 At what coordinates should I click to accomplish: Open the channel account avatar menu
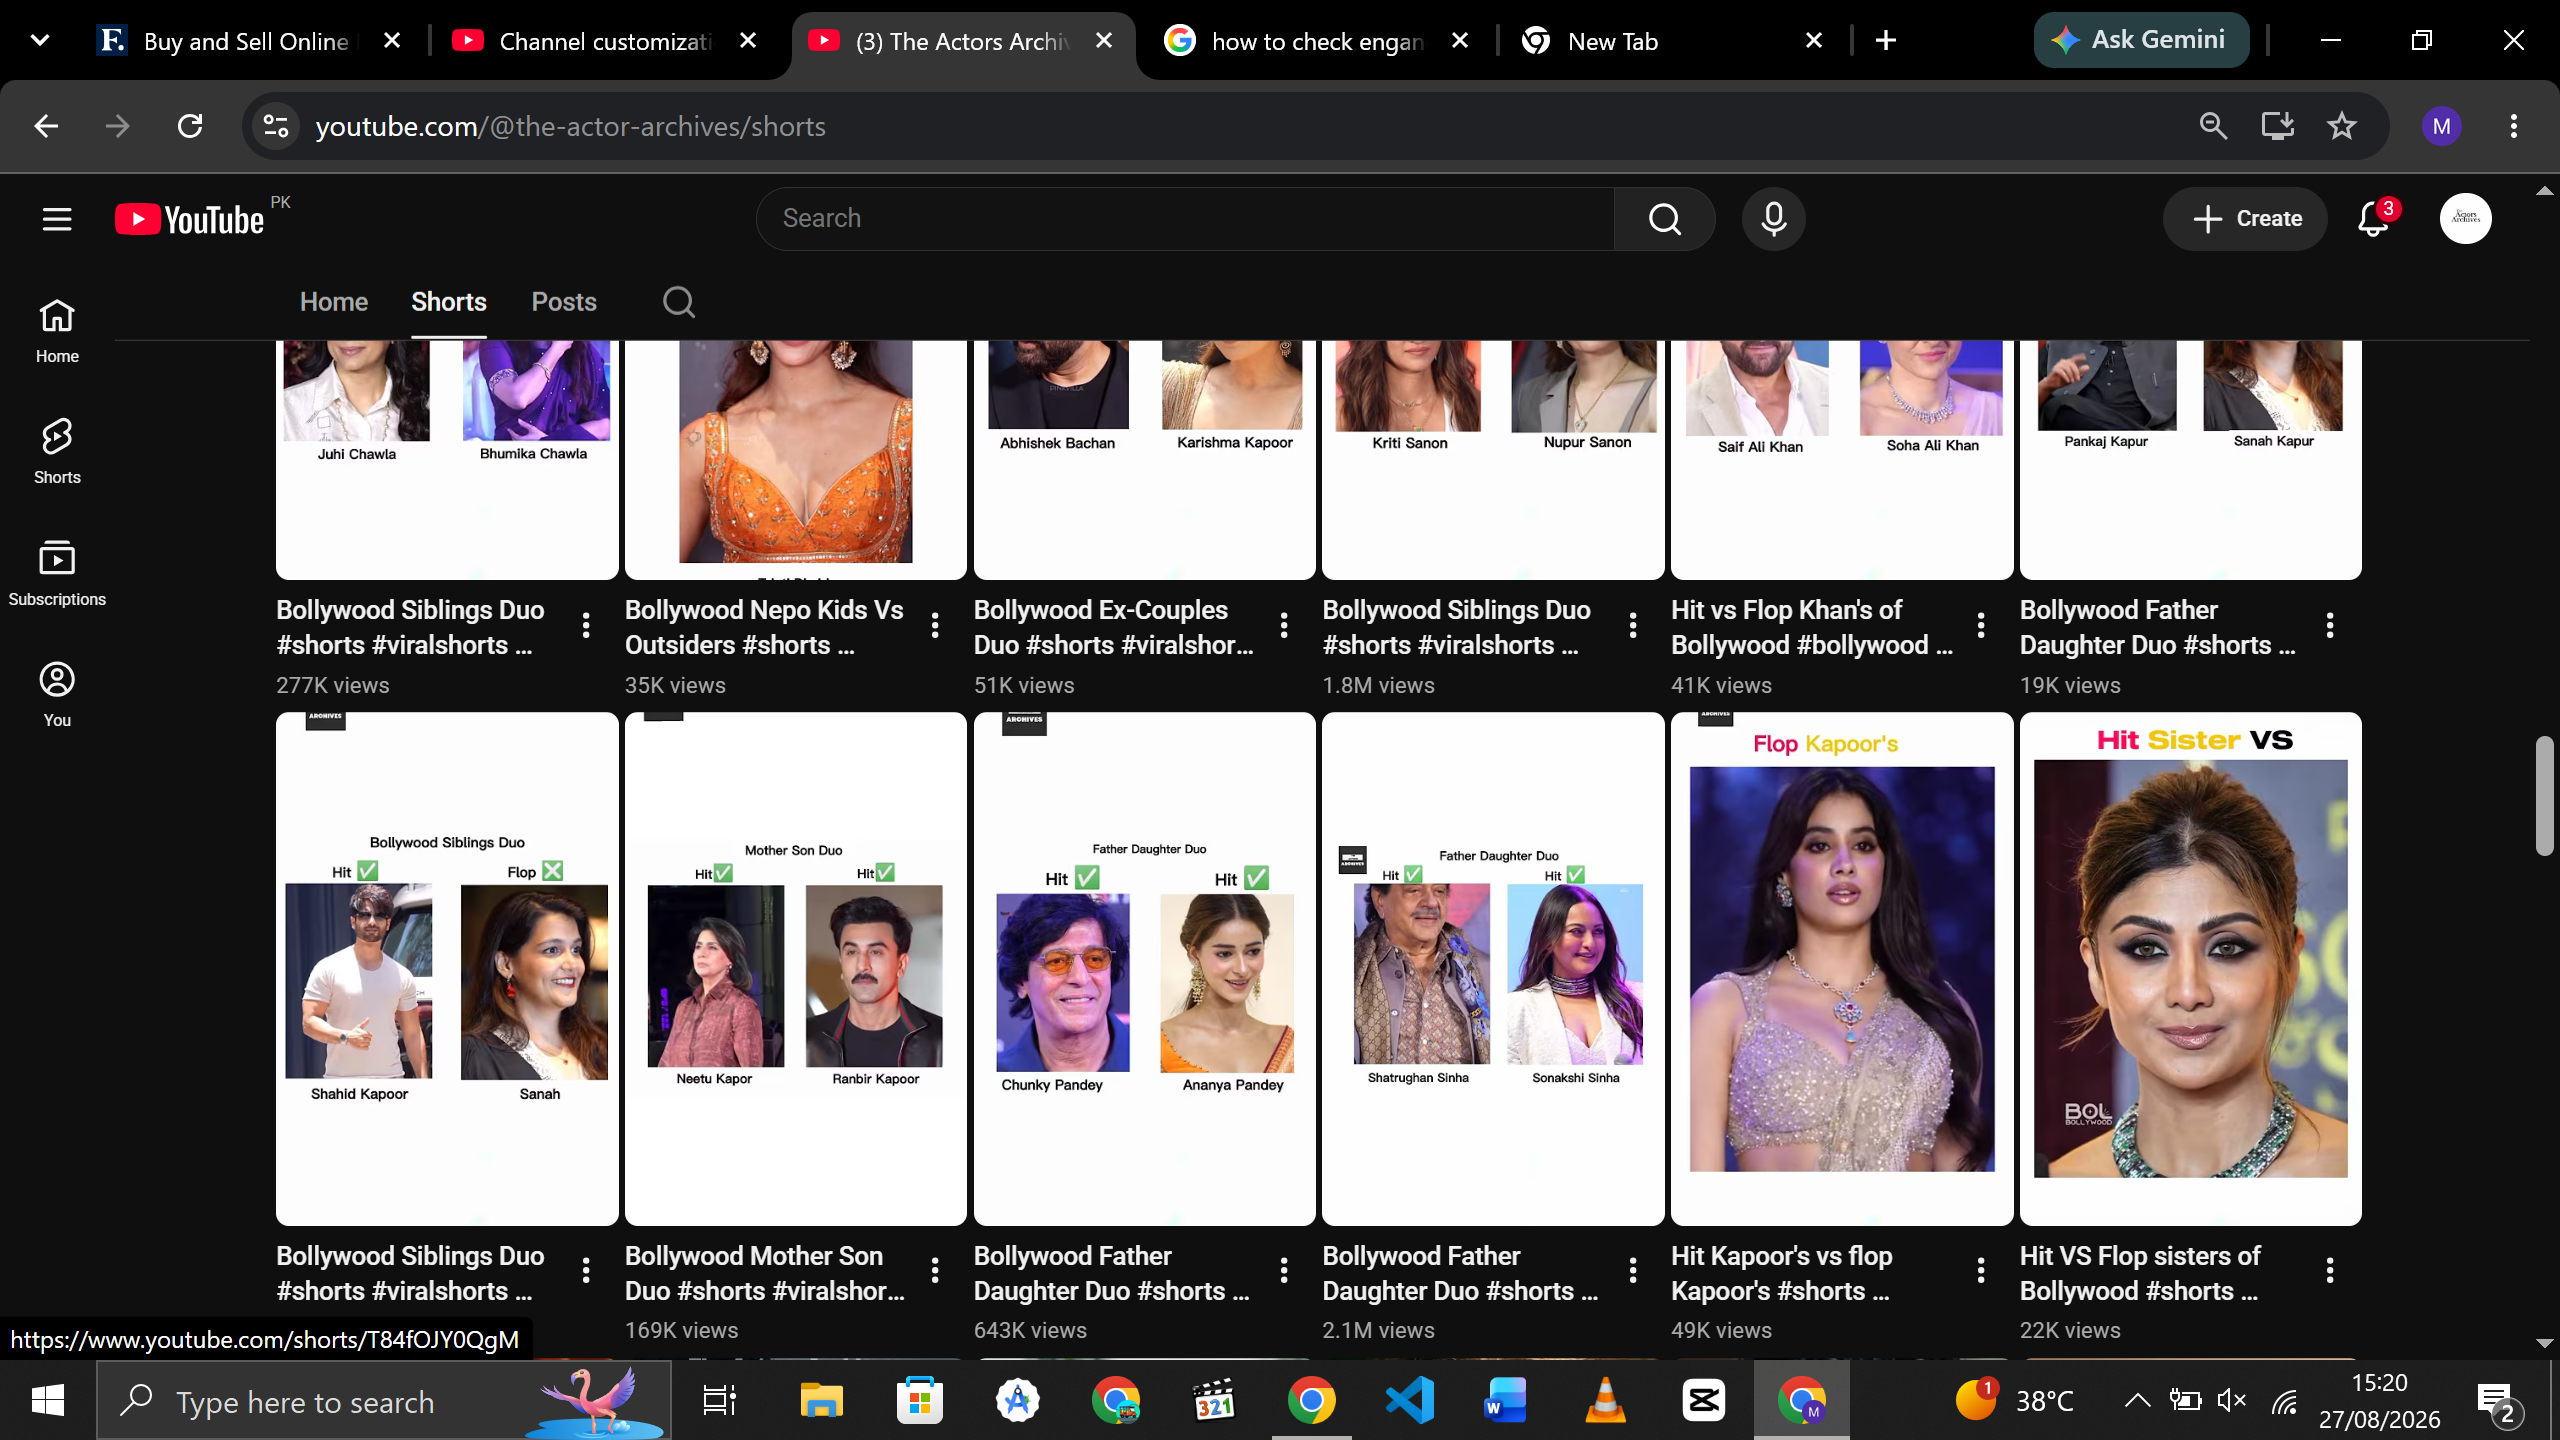[x=2466, y=219]
